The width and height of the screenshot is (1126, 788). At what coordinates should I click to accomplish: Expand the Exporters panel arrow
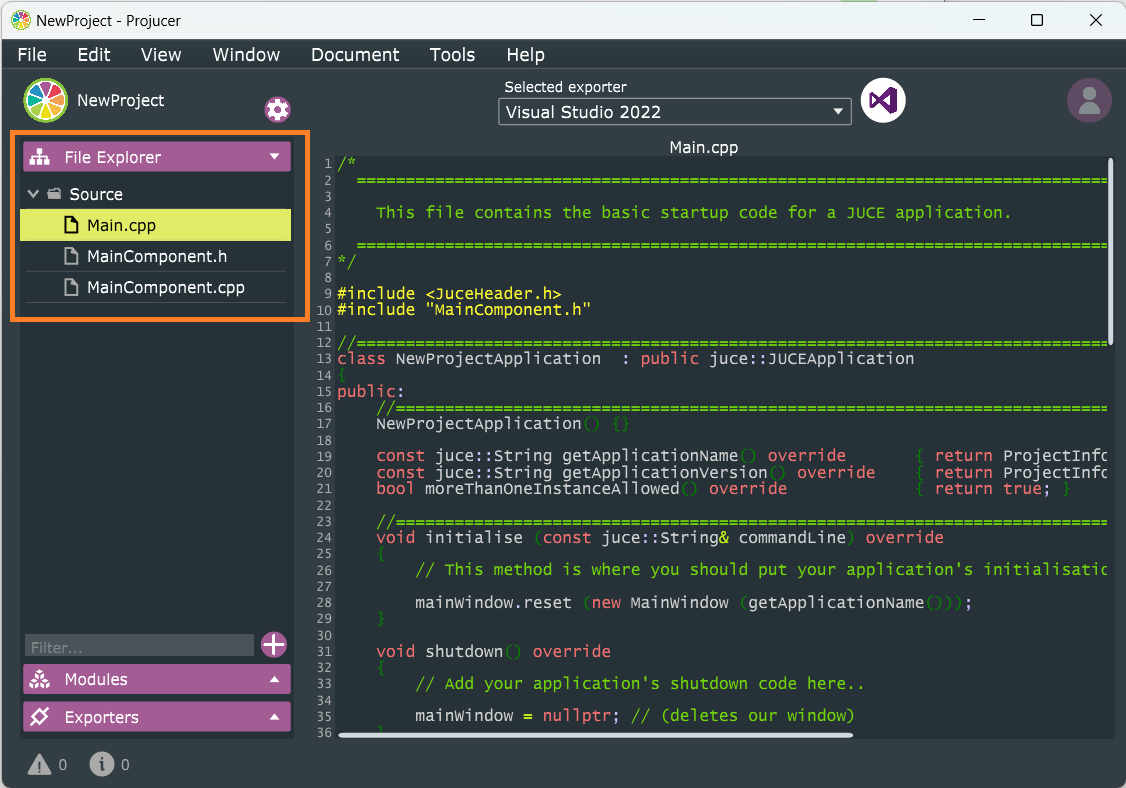point(274,717)
